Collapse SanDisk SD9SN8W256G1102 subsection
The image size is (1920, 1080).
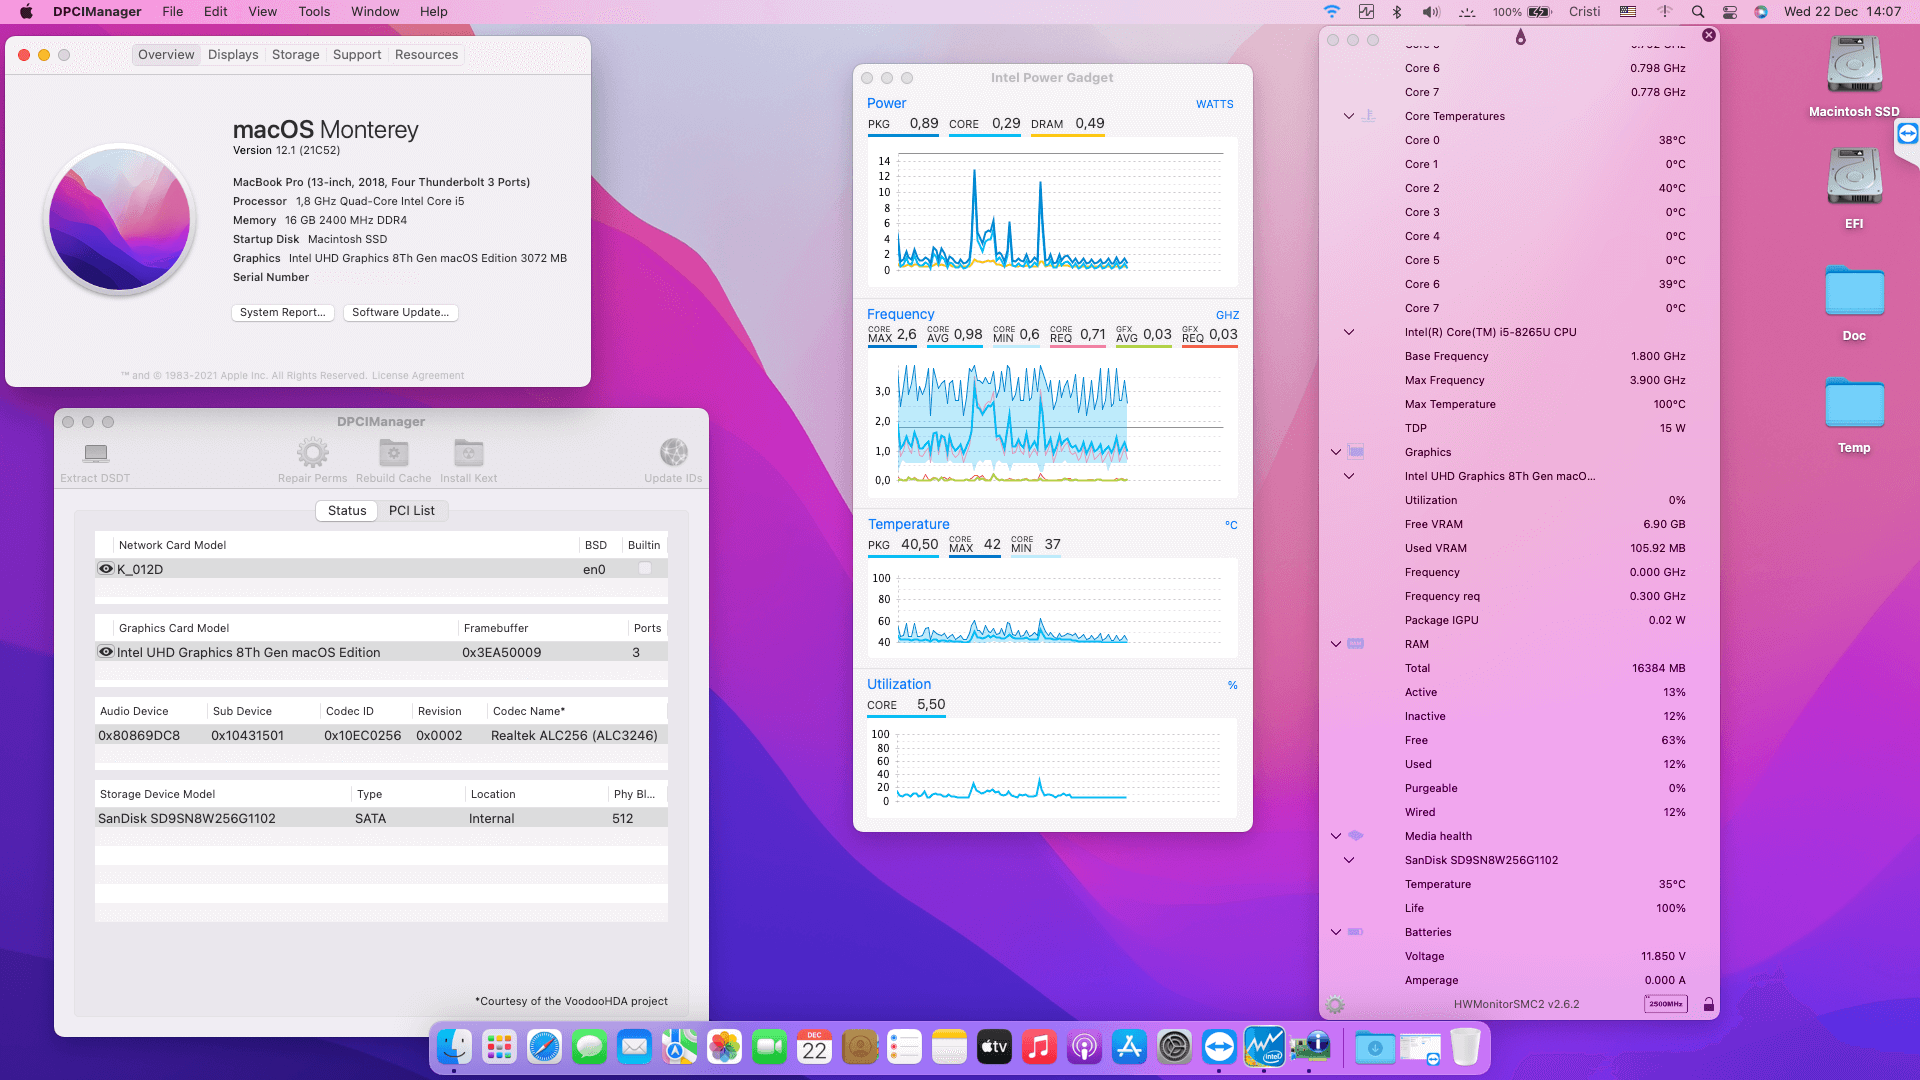pyautogui.click(x=1348, y=860)
